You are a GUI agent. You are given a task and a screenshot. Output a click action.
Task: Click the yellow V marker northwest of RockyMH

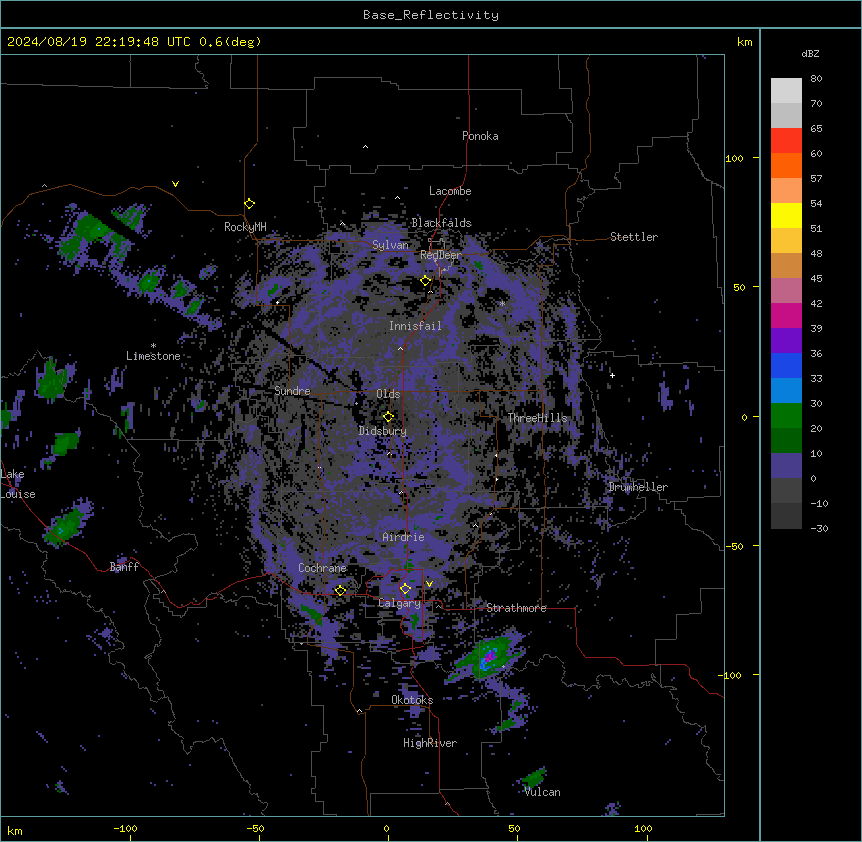click(x=175, y=184)
